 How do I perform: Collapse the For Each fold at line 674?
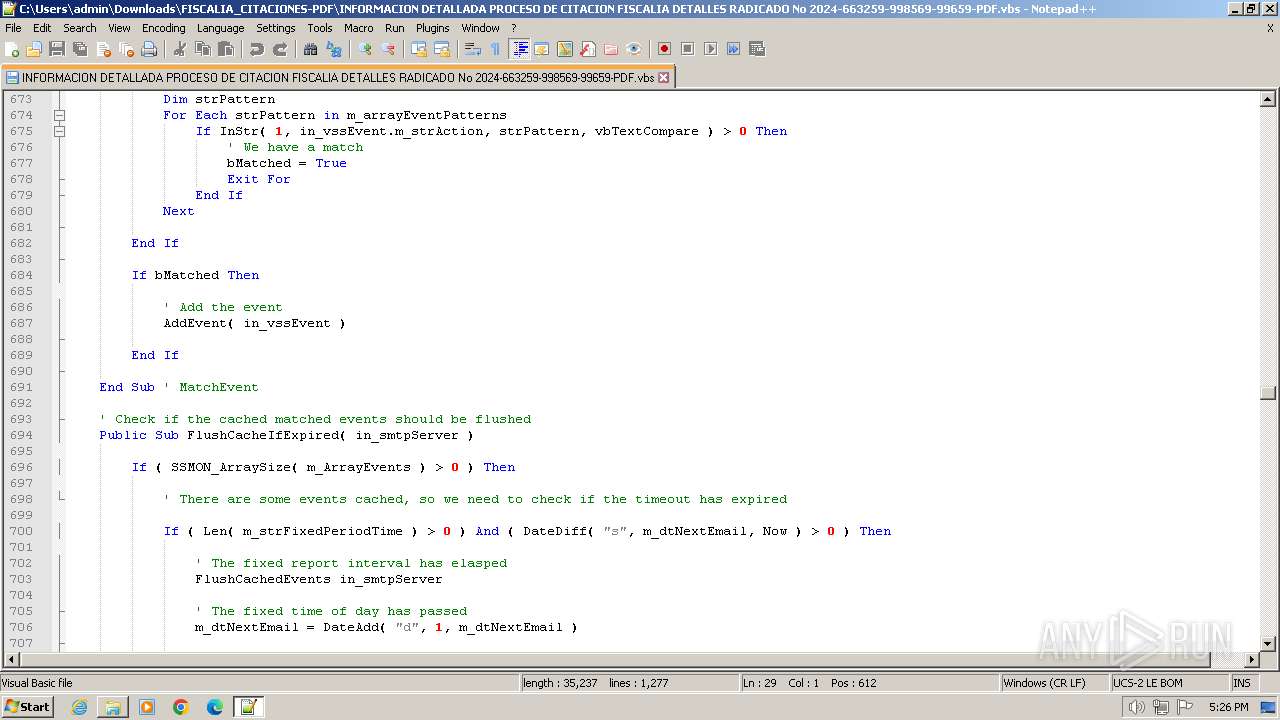pyautogui.click(x=59, y=115)
